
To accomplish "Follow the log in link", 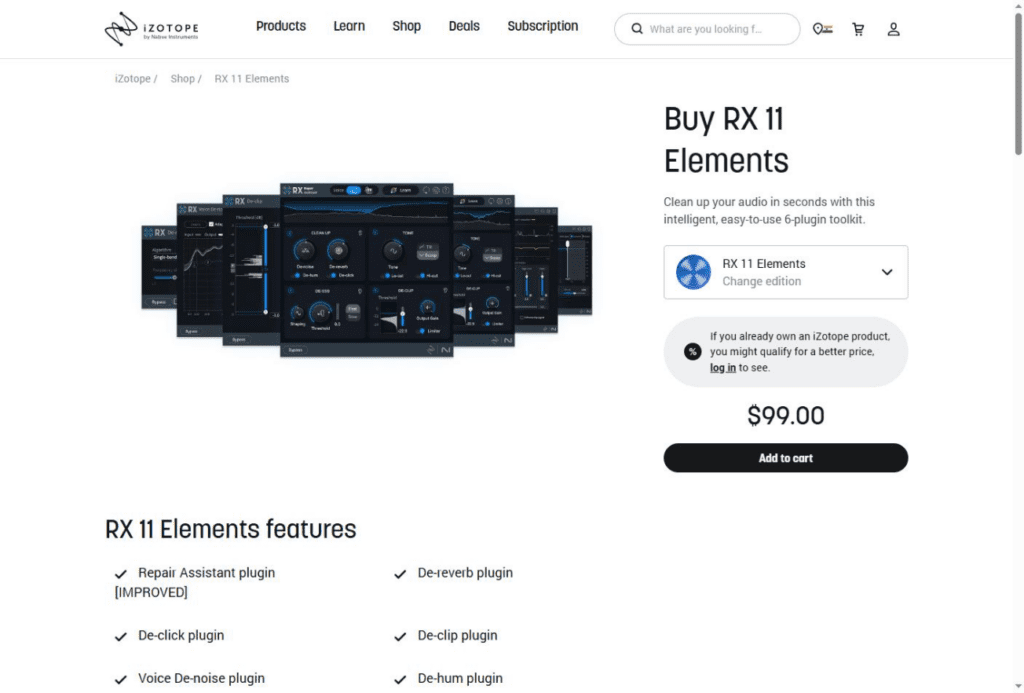I will click(723, 368).
